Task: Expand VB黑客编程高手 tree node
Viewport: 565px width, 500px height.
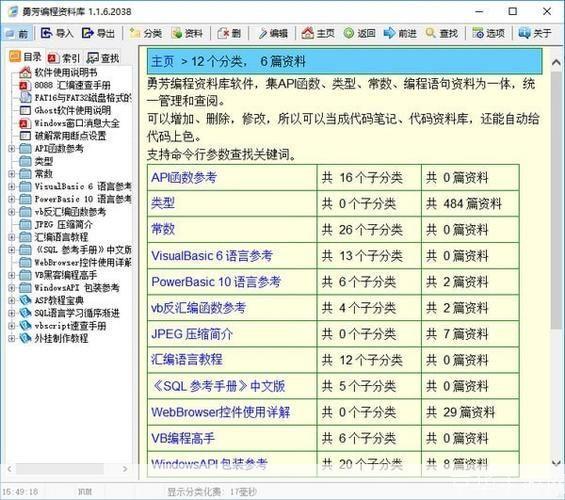Action: [12, 275]
